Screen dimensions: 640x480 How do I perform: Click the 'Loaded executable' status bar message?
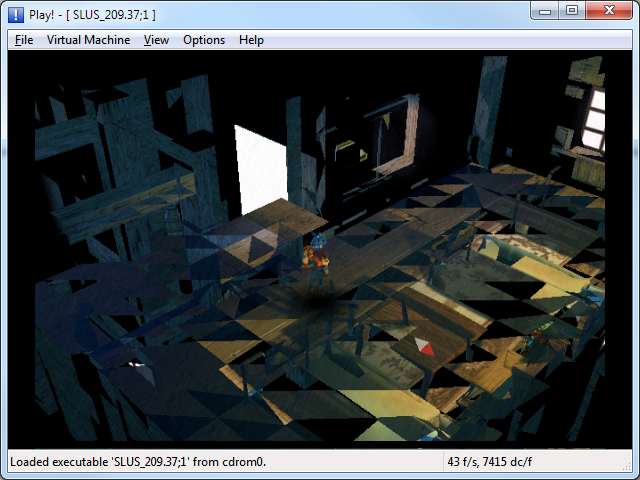coord(138,462)
